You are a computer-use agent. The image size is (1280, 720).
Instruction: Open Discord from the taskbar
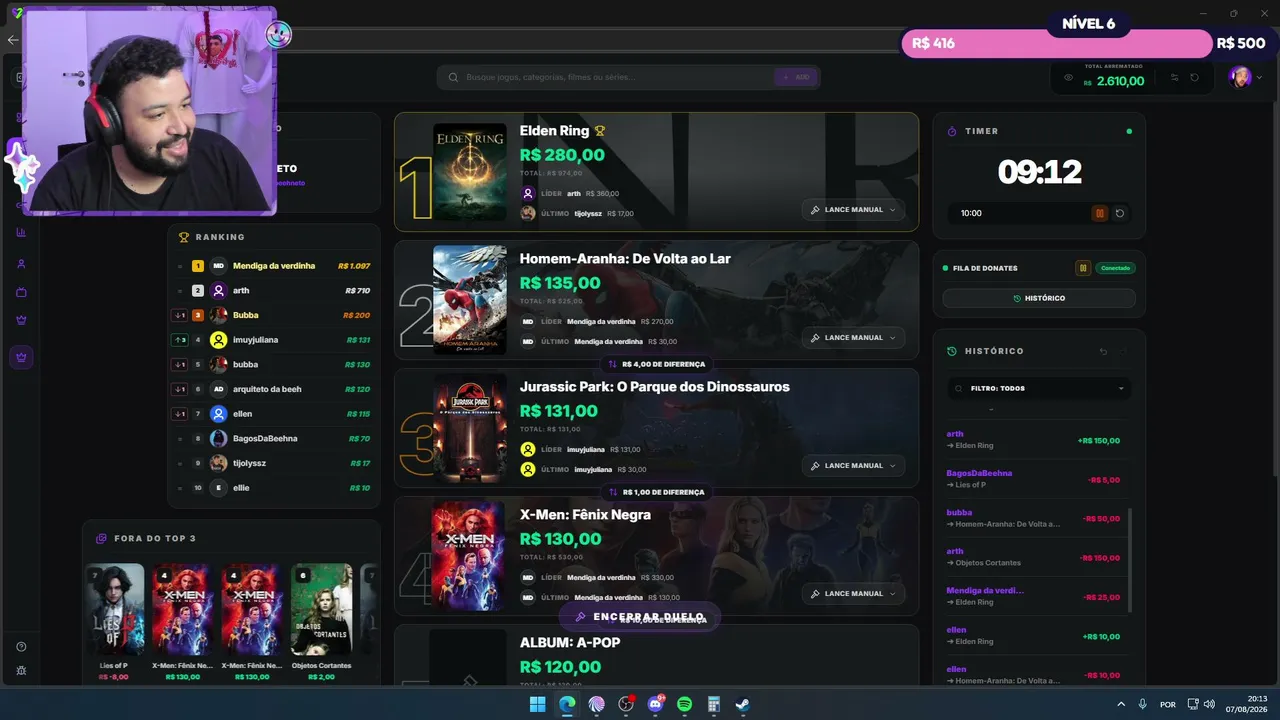[656, 704]
